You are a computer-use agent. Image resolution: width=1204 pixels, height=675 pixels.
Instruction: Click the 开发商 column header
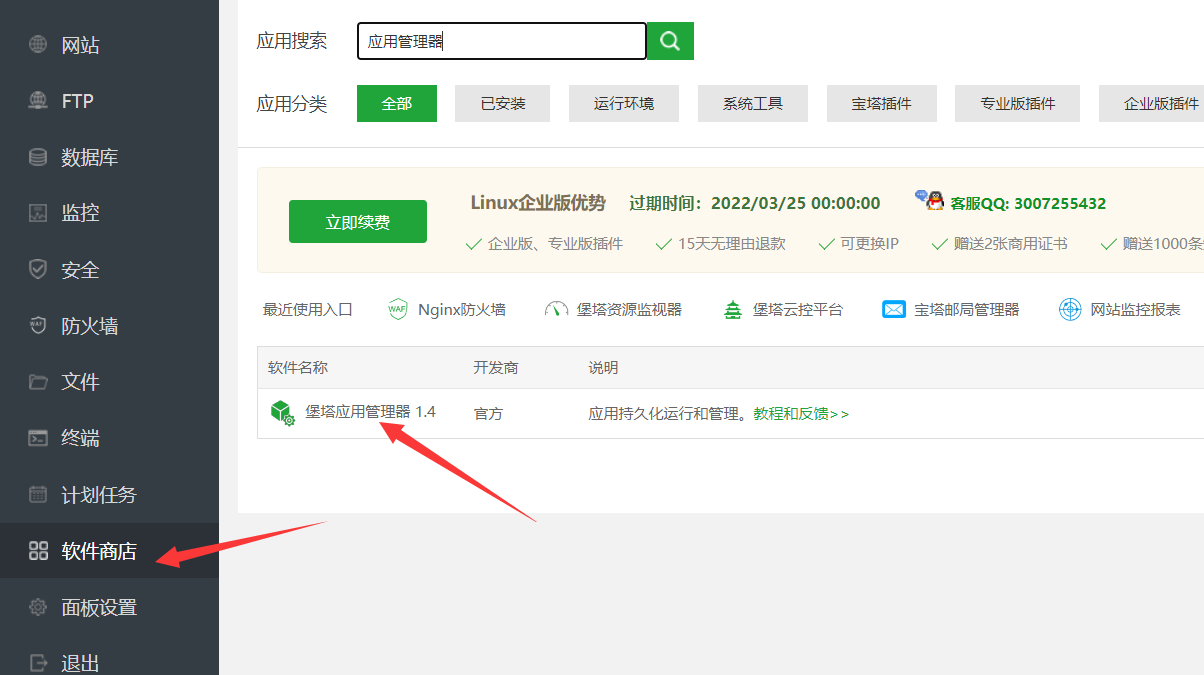496,367
